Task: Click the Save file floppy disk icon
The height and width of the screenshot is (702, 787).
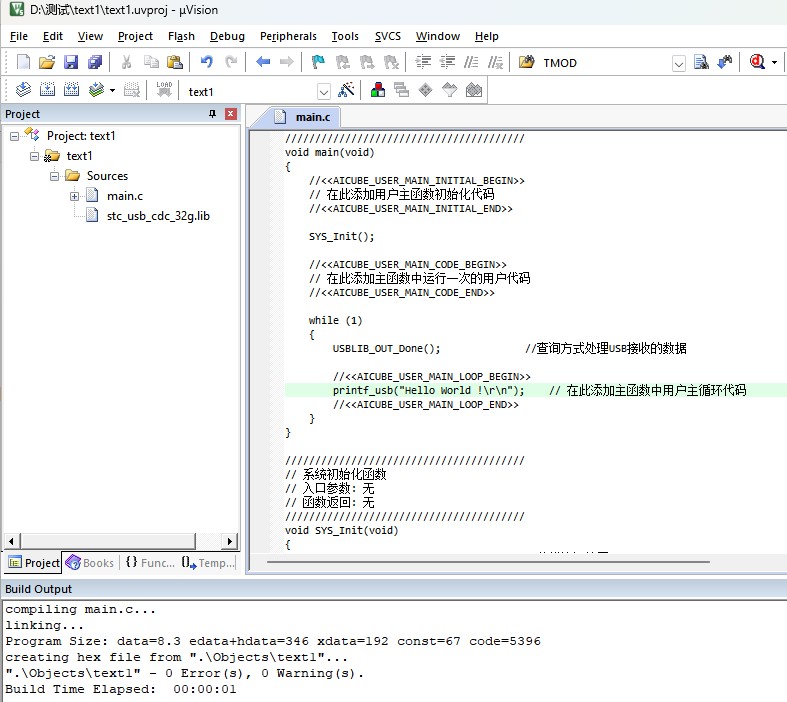Action: pyautogui.click(x=71, y=62)
